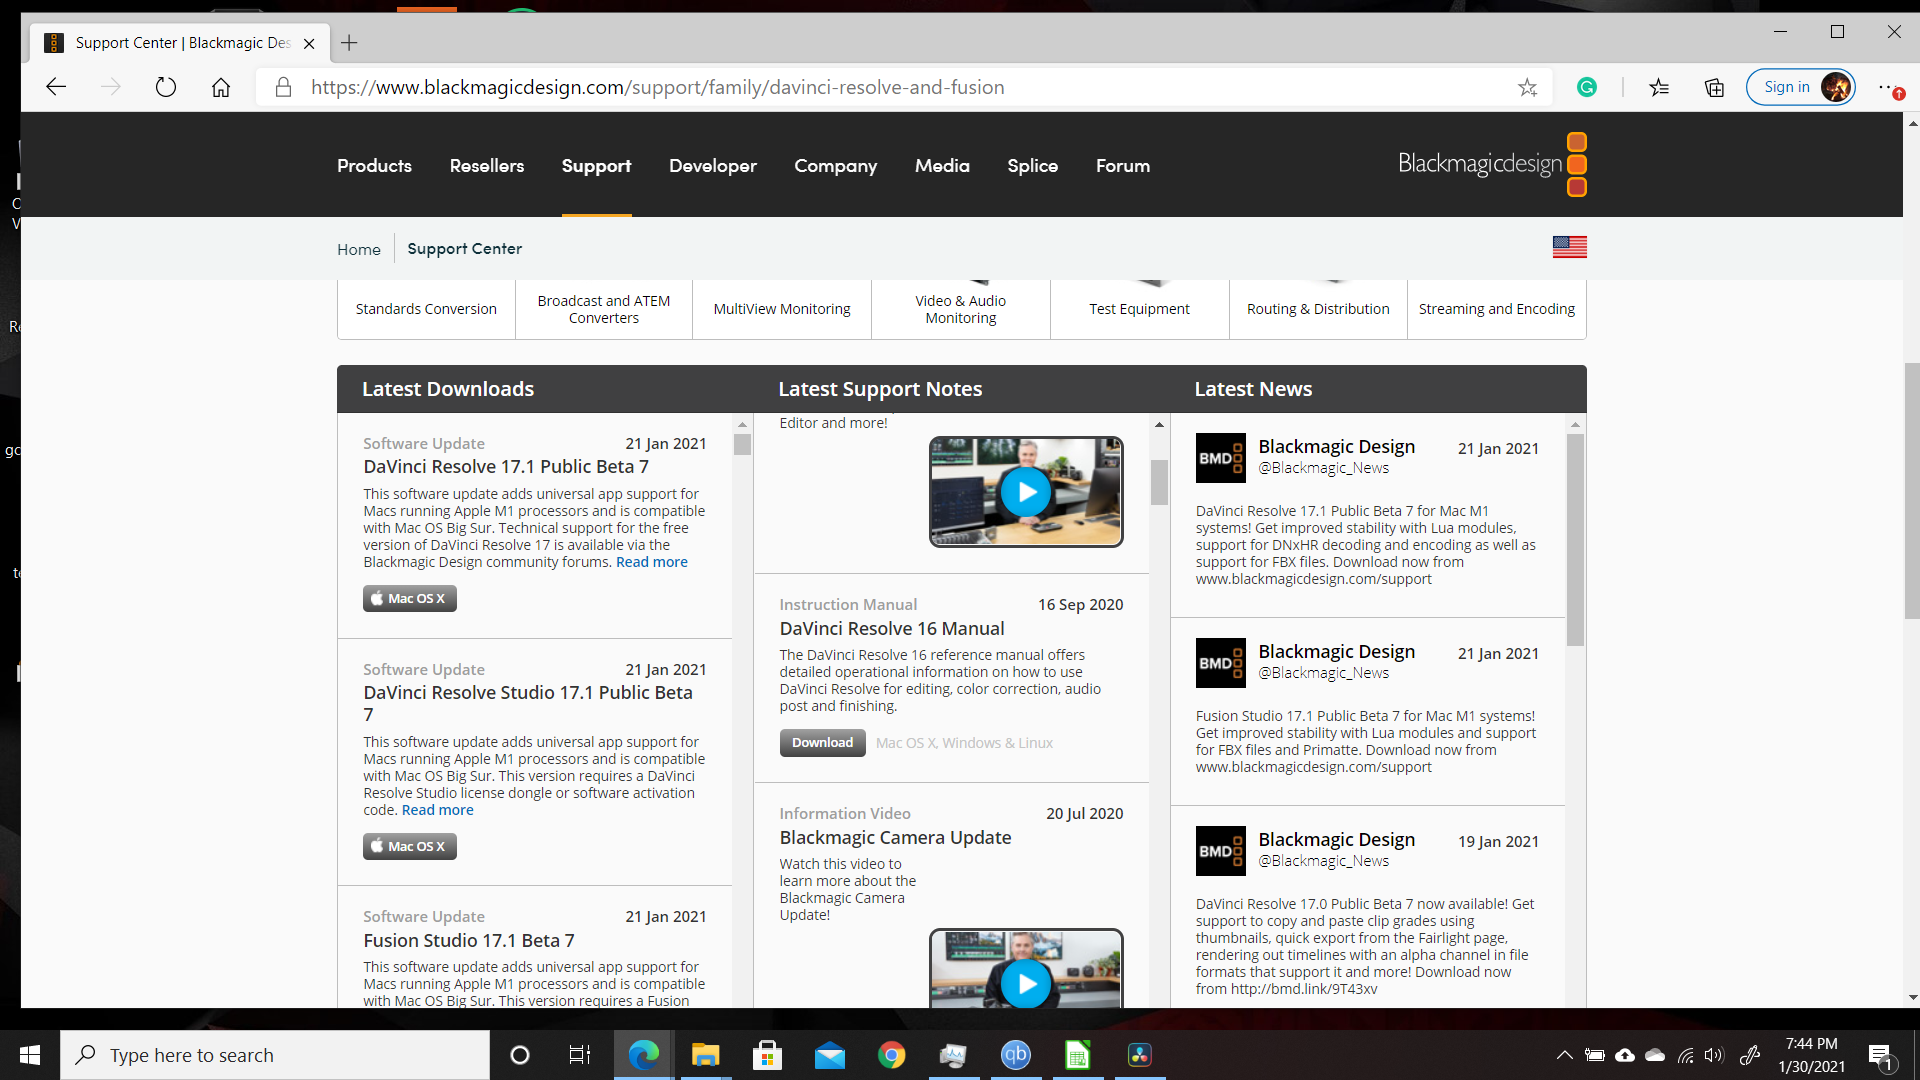The height and width of the screenshot is (1080, 1920).
Task: Select the Standards Conversion category
Action: (426, 309)
